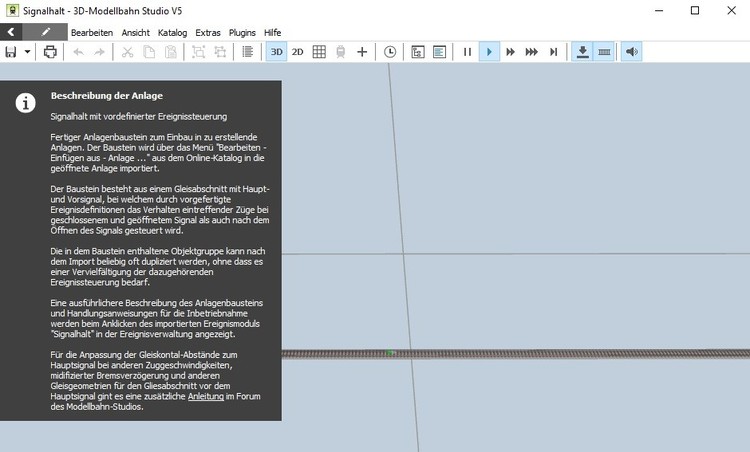Click the plus add-object icon
The height and width of the screenshot is (452, 750).
[x=362, y=52]
